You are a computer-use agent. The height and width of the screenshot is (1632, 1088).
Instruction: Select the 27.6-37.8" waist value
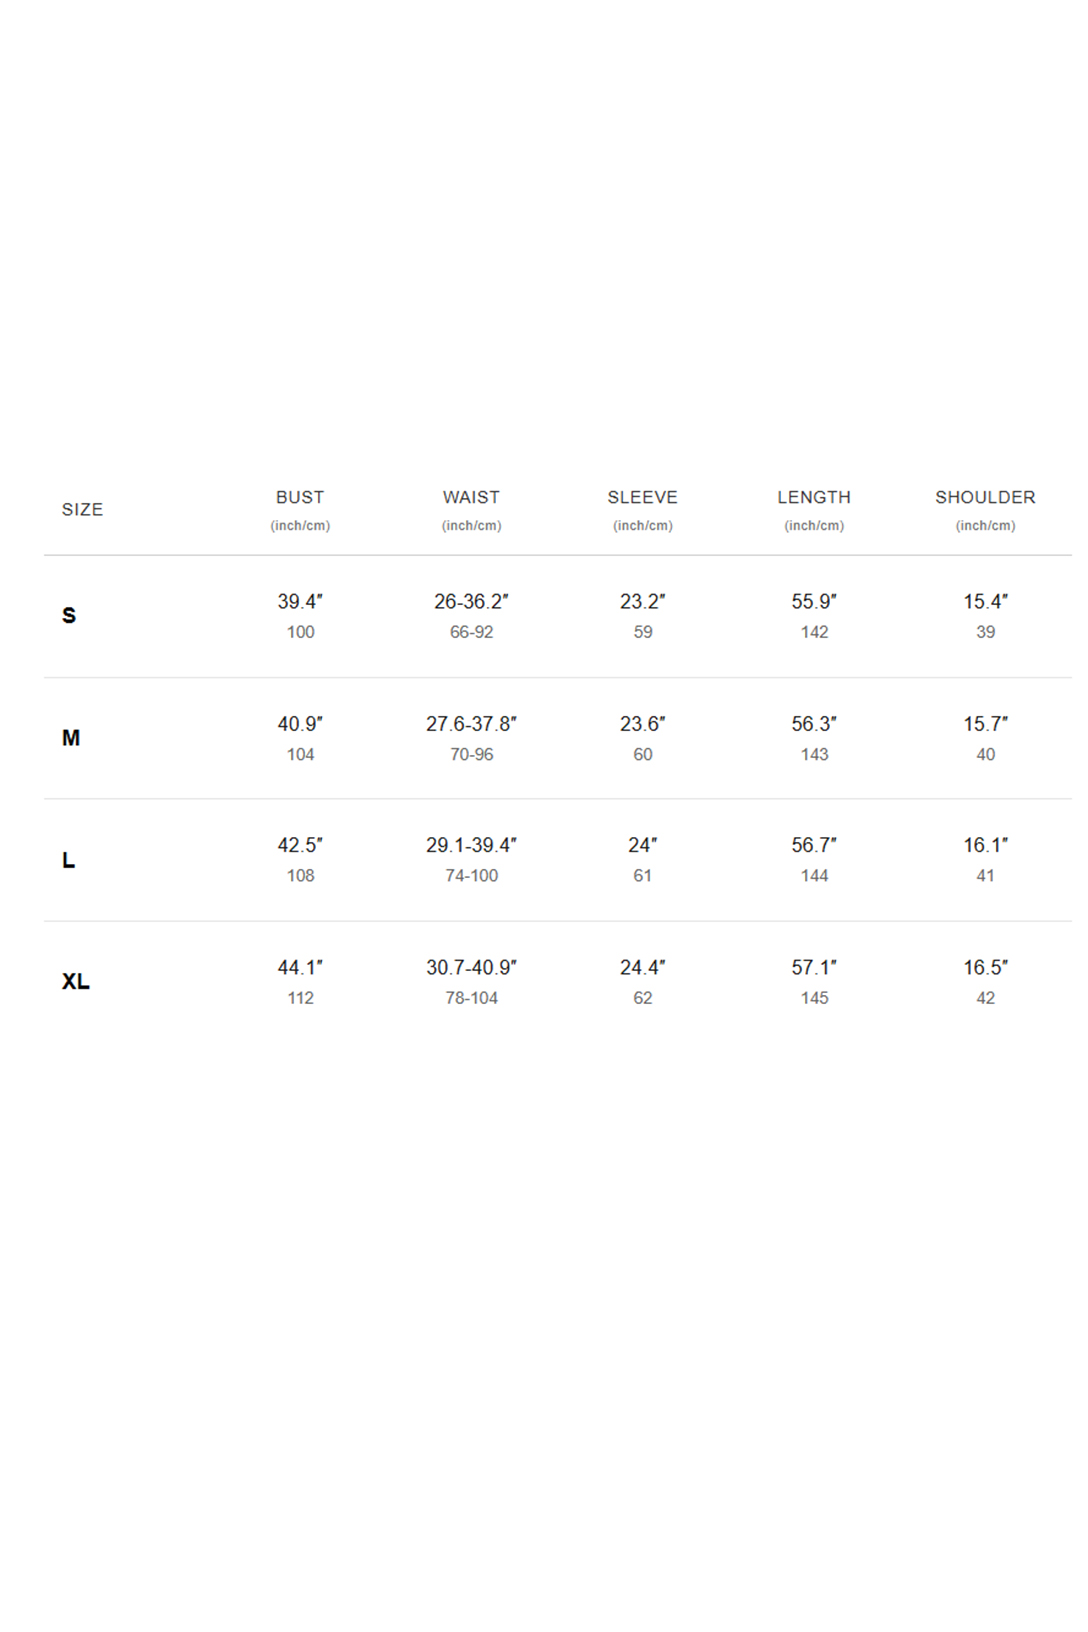tap(471, 723)
